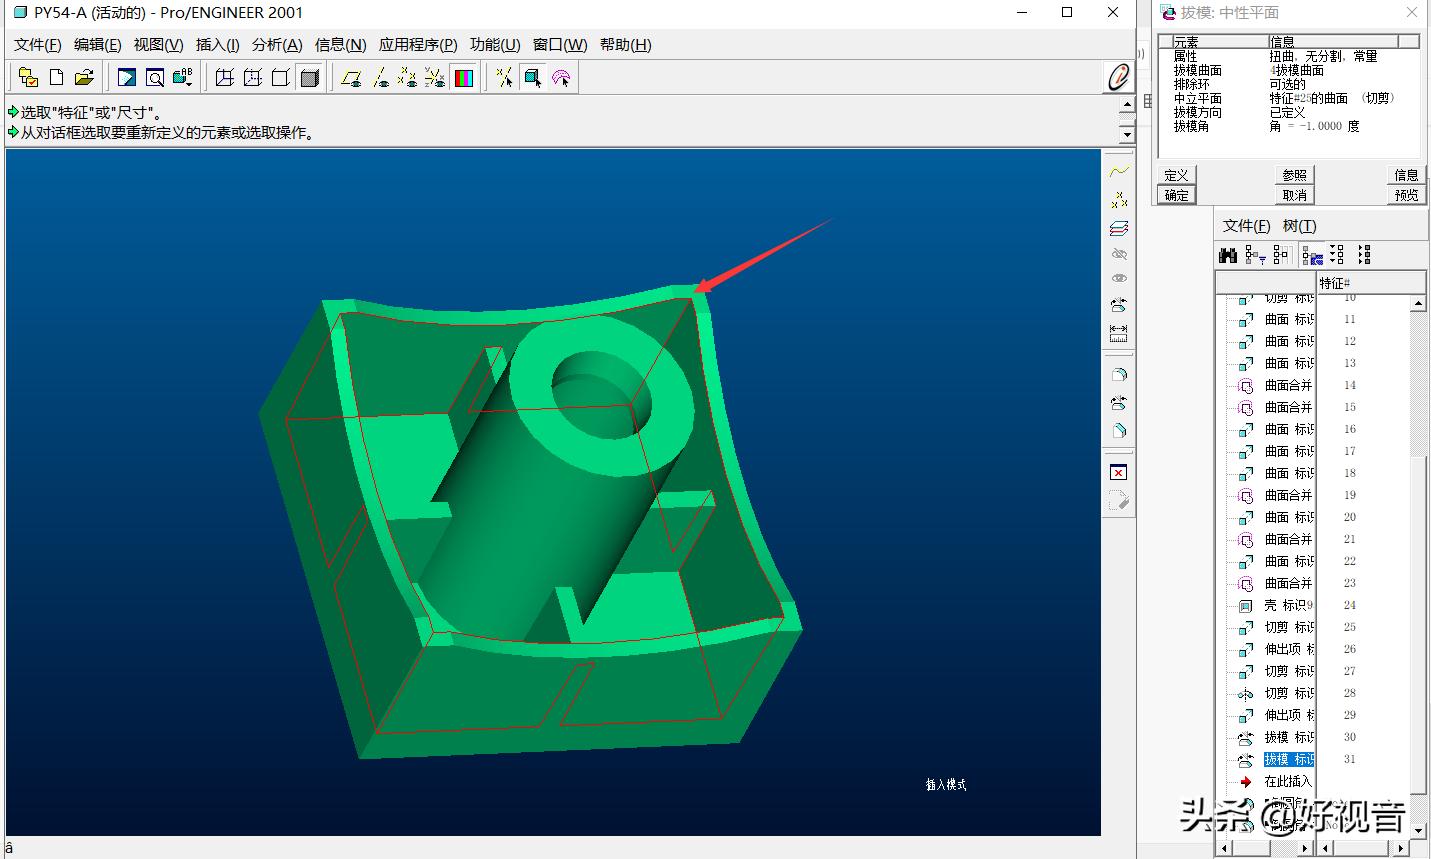Switch to hidden line display icon
The image size is (1431, 859).
point(253,78)
